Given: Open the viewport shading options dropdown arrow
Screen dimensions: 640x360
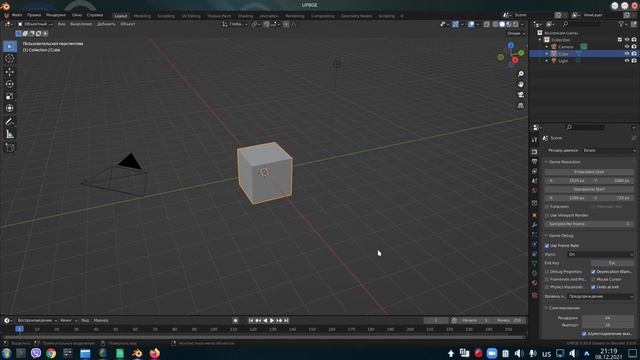Looking at the screenshot, I should [x=522, y=24].
